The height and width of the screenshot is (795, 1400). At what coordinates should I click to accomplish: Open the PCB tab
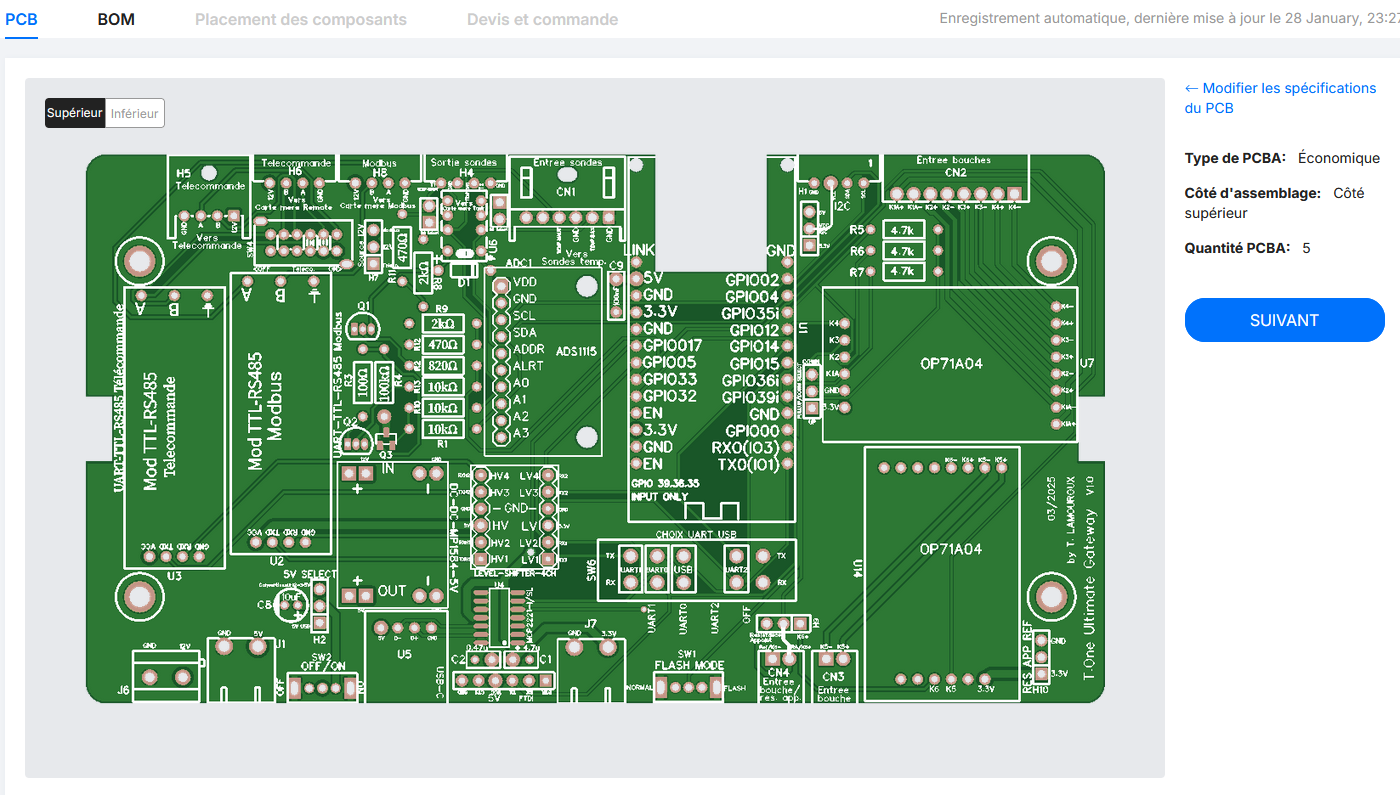21,19
